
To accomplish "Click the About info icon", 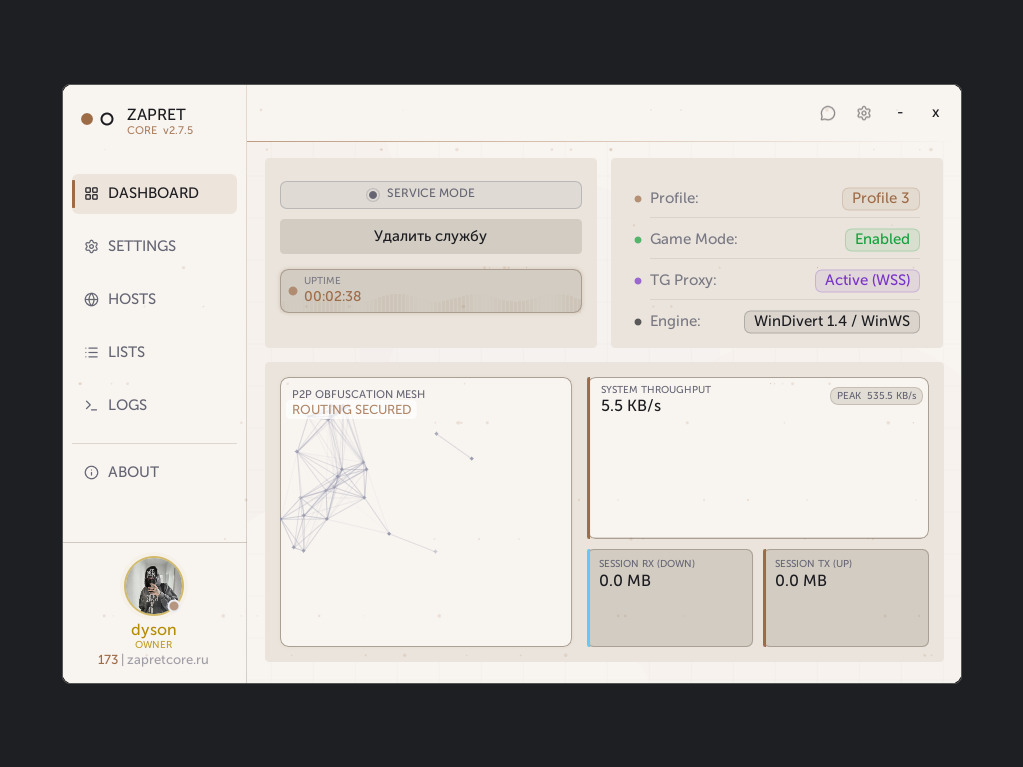I will [x=91, y=472].
